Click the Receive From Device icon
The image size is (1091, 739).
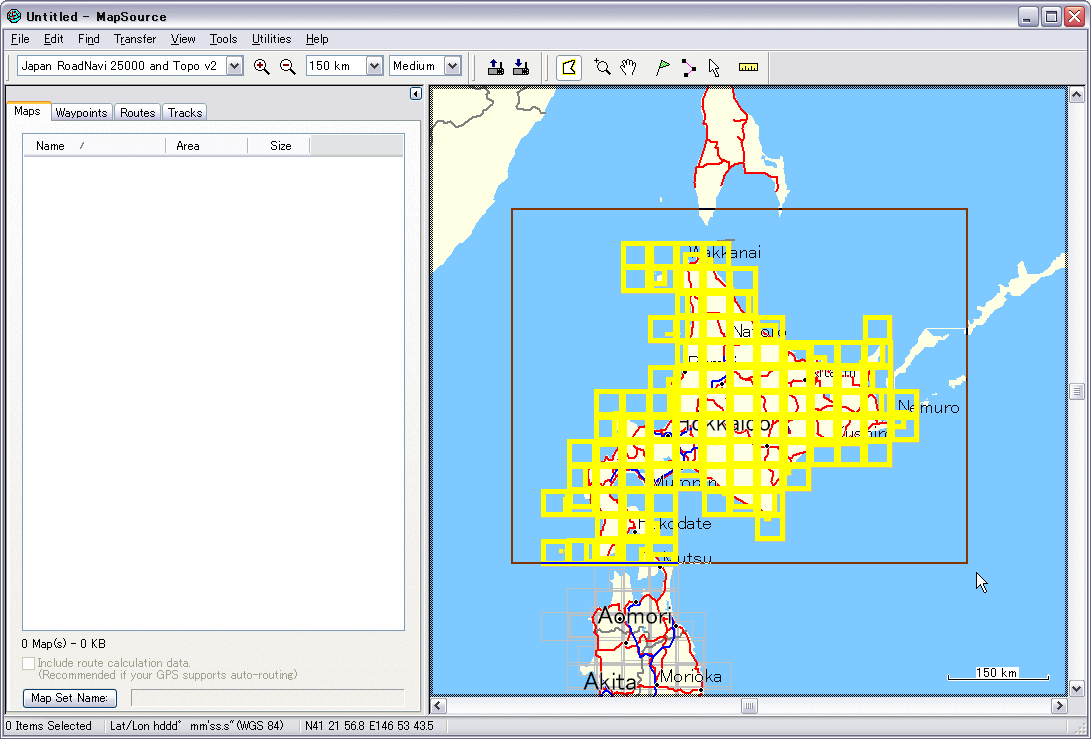520,67
